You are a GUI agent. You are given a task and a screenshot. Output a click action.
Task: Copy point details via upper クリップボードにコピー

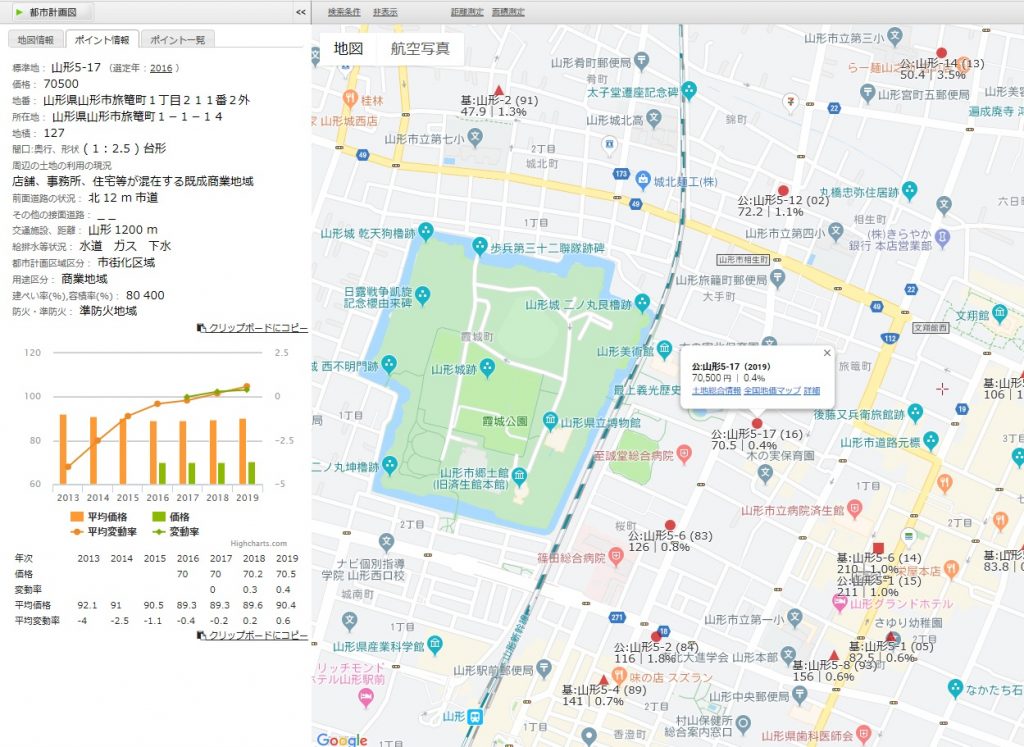tap(253, 328)
